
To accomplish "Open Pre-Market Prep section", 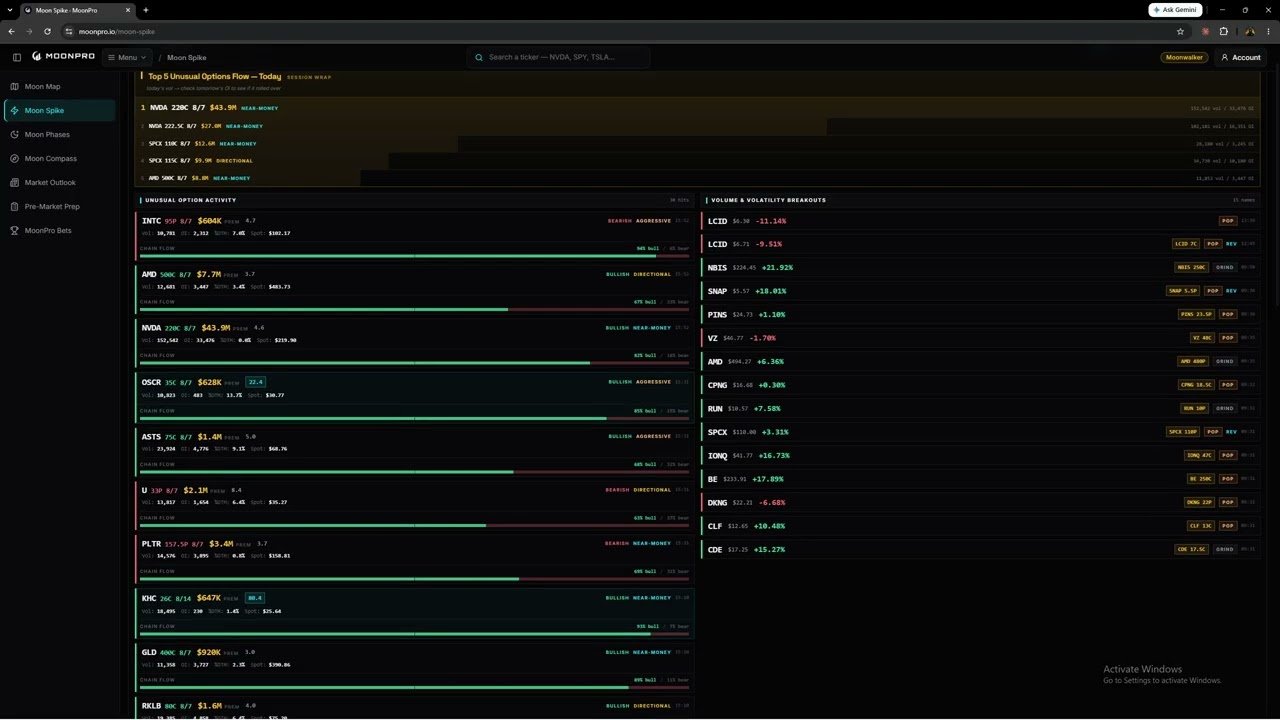I will point(59,207).
